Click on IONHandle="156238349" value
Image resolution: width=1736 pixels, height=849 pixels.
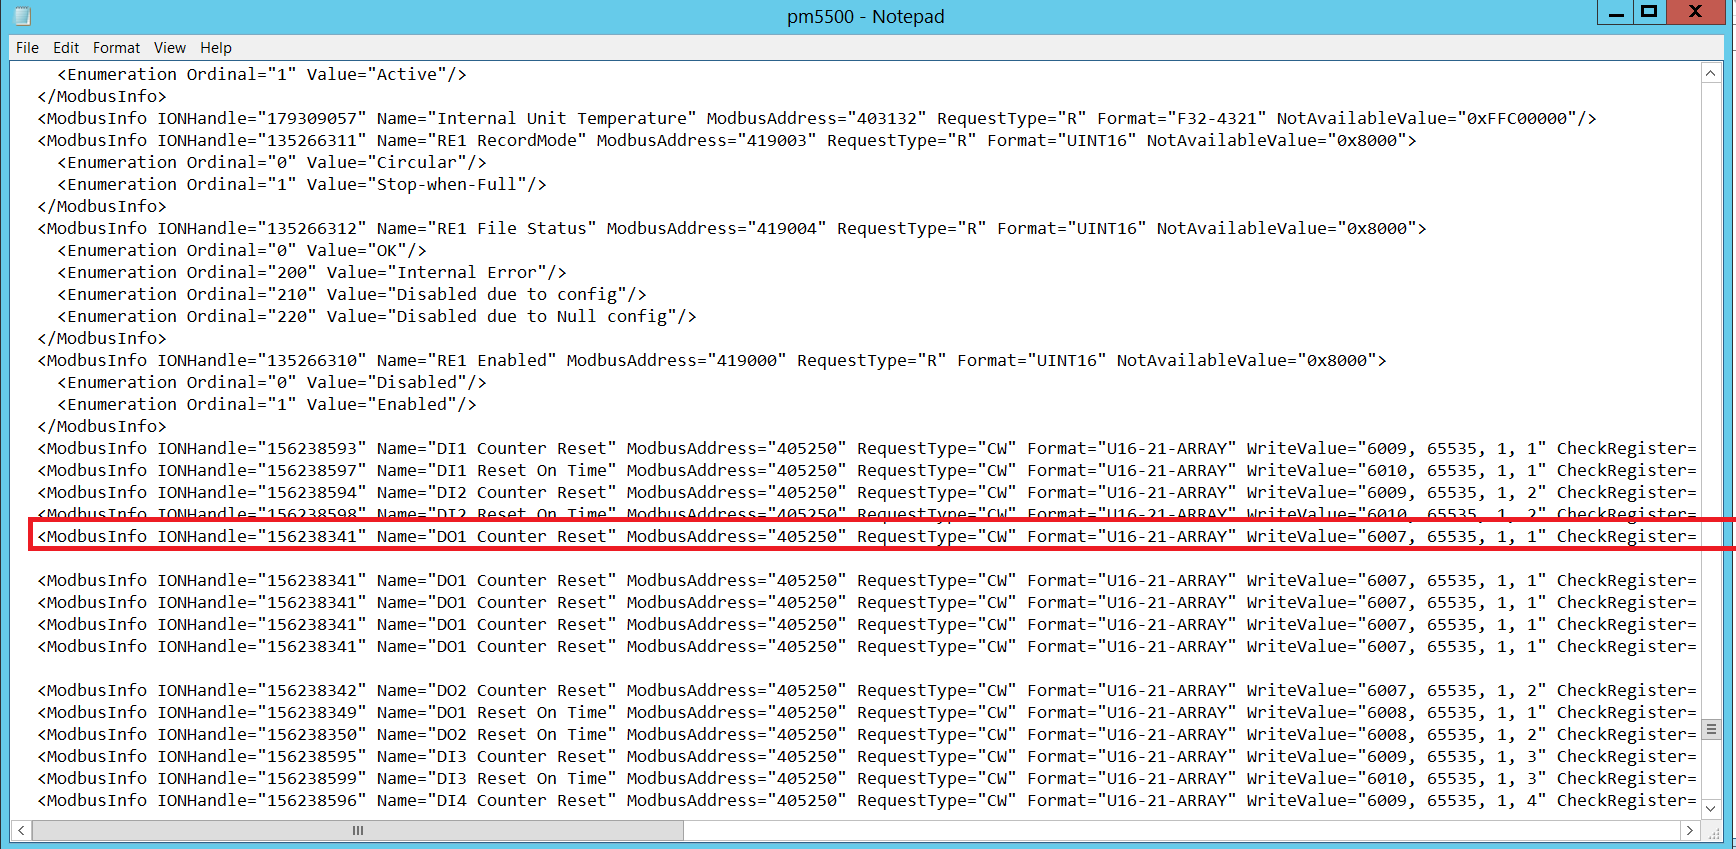point(262,712)
